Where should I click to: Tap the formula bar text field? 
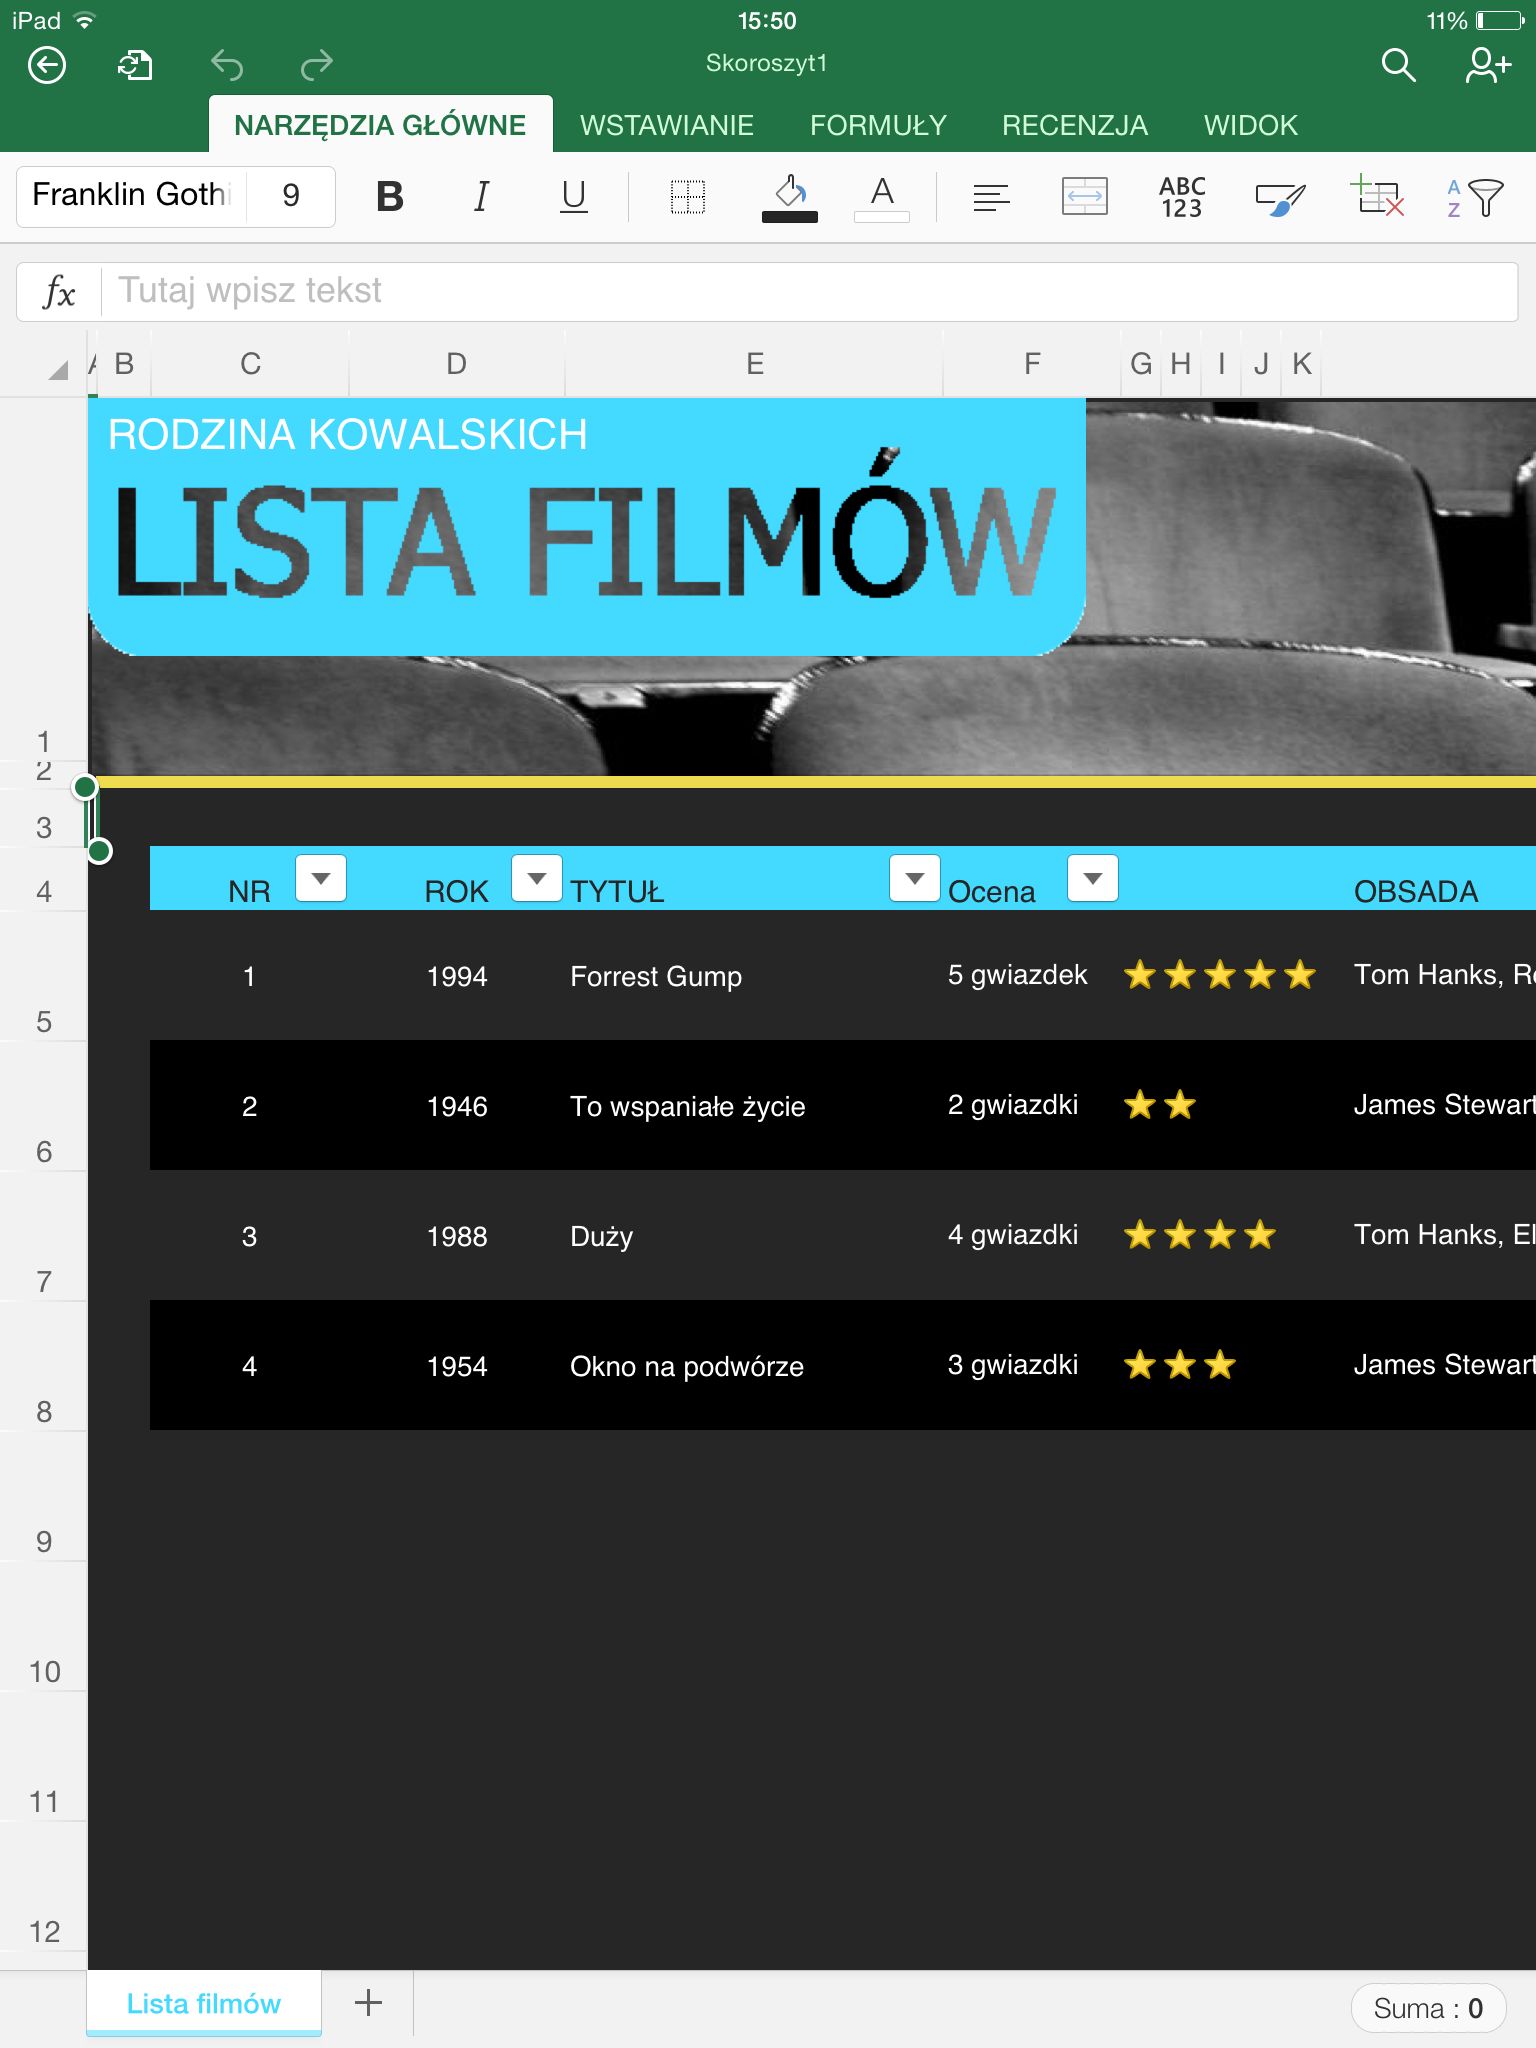tap(809, 292)
